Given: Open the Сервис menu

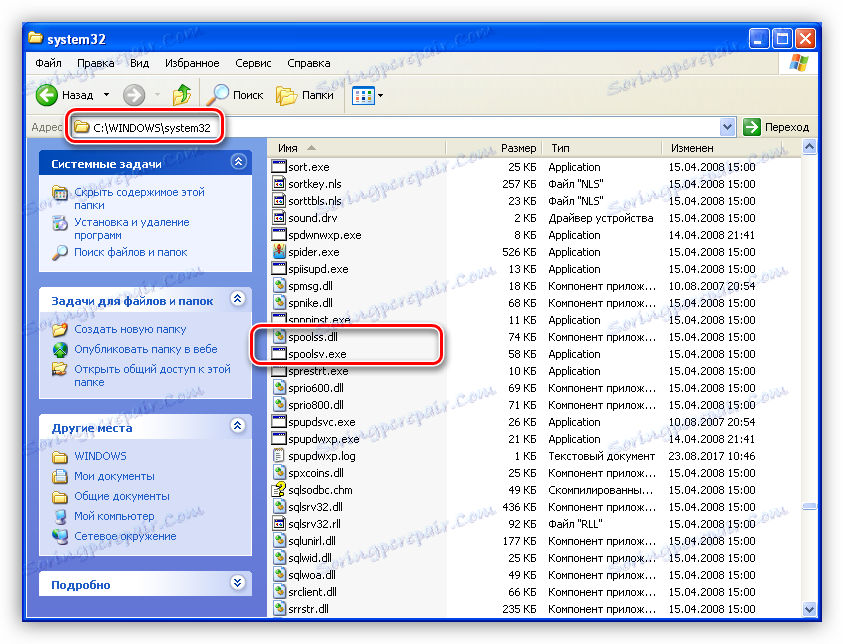Looking at the screenshot, I should point(253,63).
